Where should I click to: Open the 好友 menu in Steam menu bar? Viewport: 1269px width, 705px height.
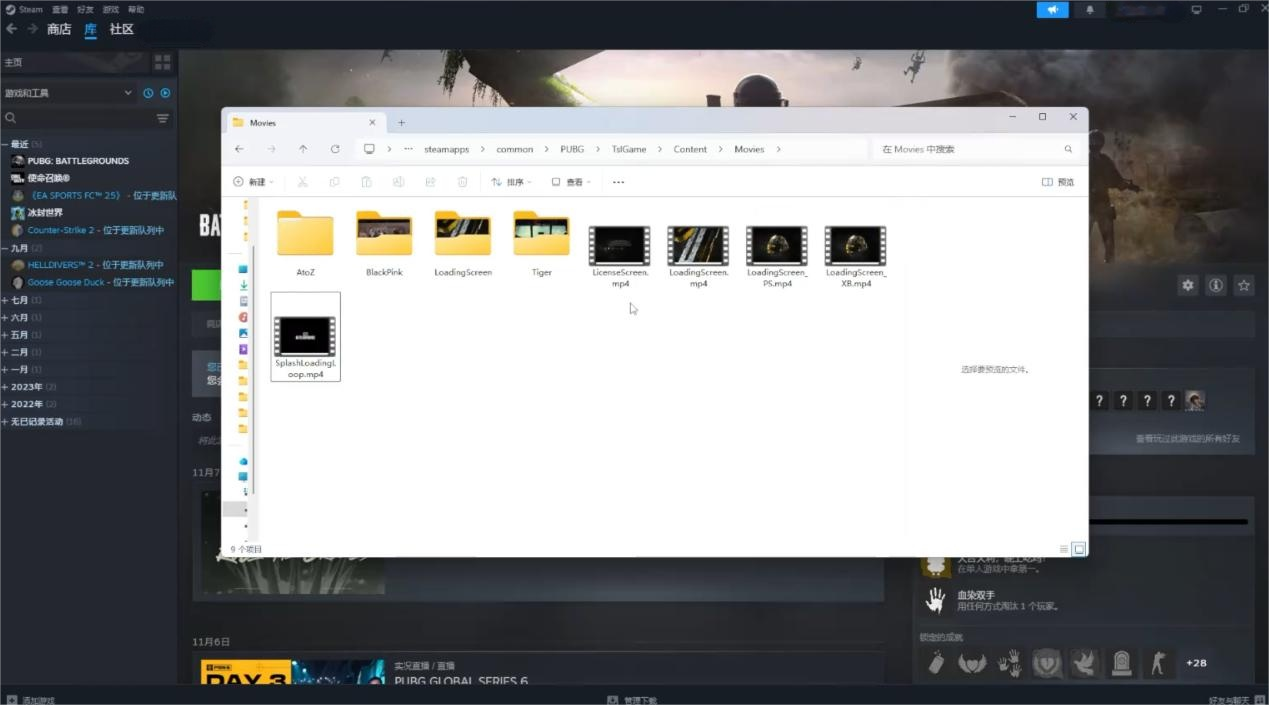(x=85, y=9)
